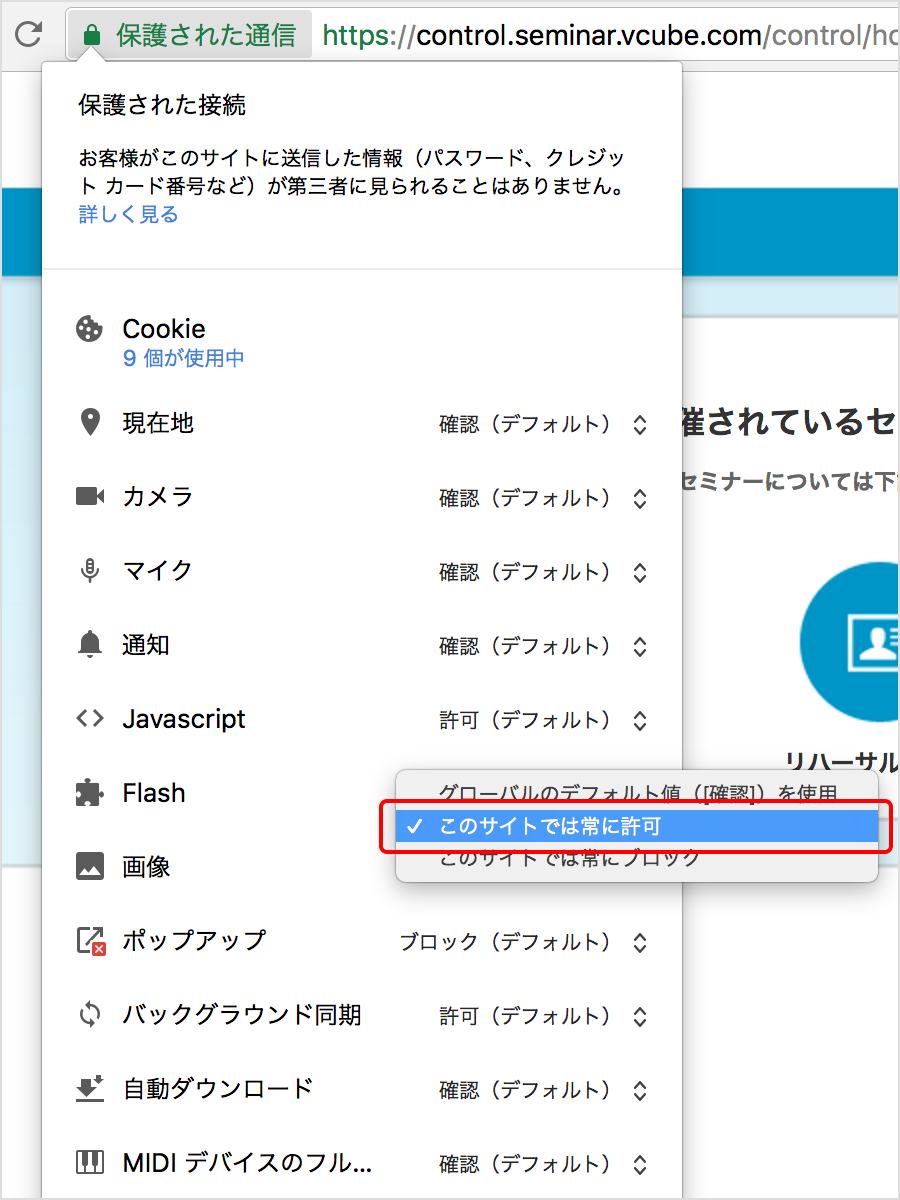This screenshot has width=900, height=1200.
Task: Click the 自動ダウンロード label
Action: point(218,1089)
